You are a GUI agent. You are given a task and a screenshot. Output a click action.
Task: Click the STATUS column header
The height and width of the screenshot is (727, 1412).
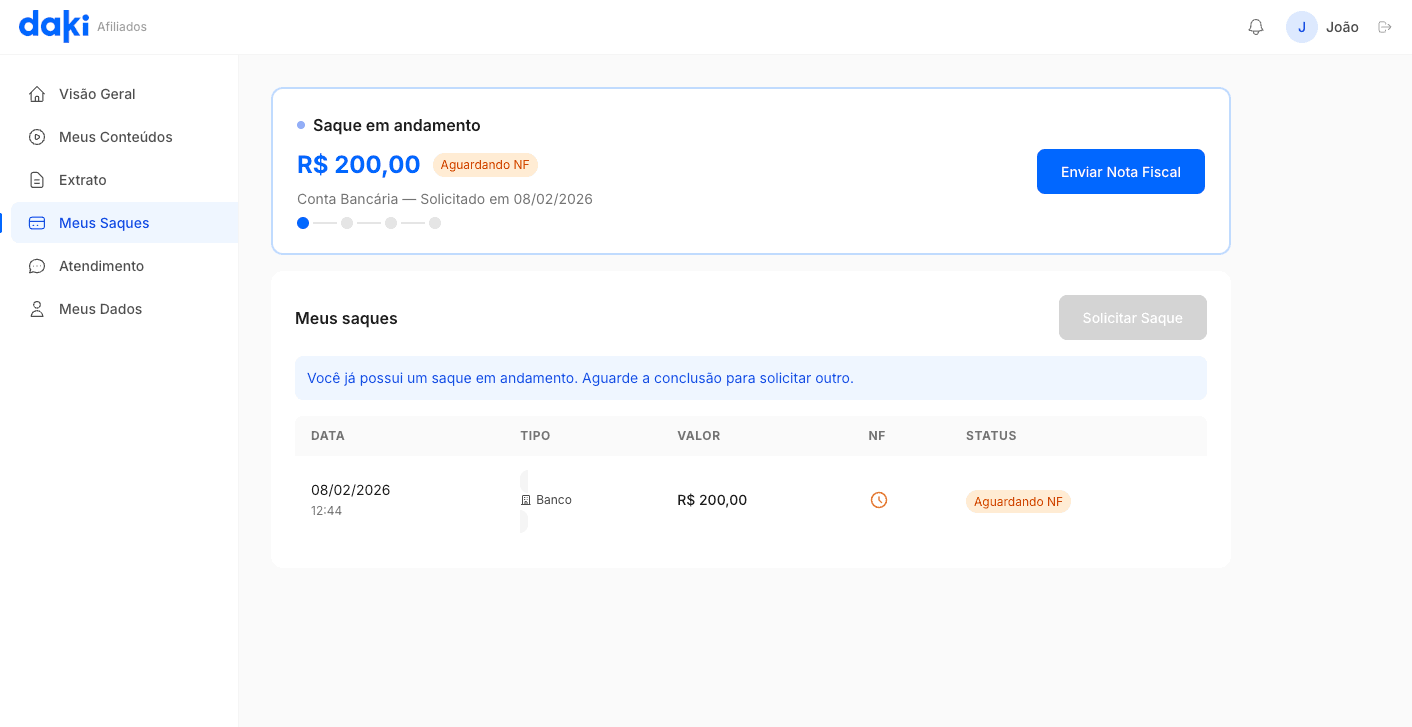[991, 436]
